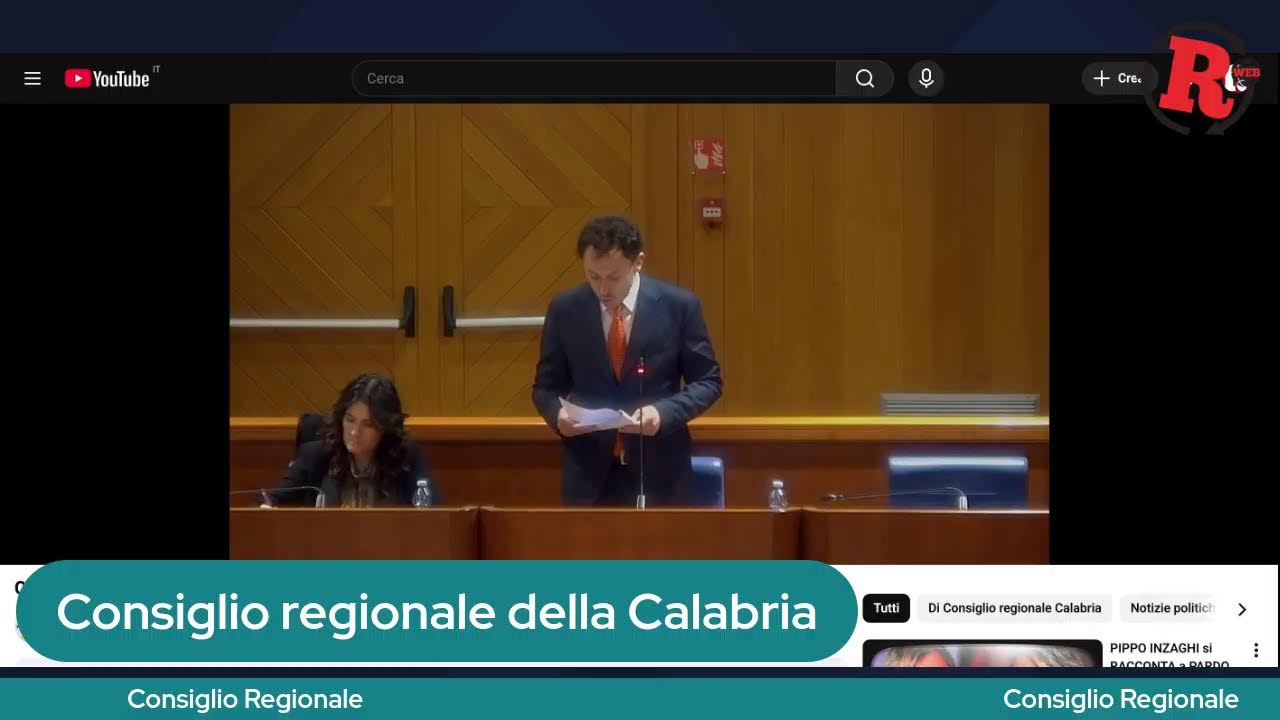Select the Notizie politiche filter chip
1280x720 pixels.
(x=1170, y=608)
